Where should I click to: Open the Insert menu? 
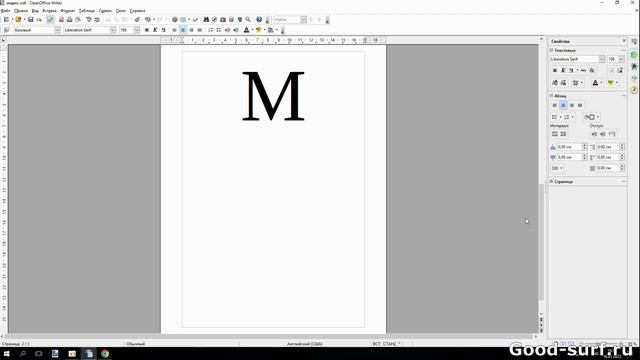(x=49, y=11)
